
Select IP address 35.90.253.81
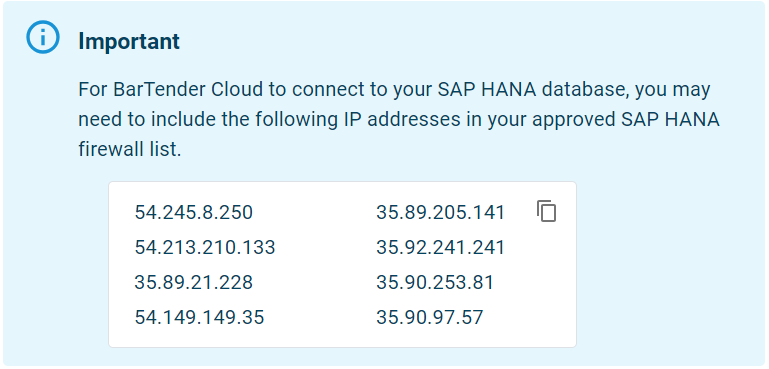pyautogui.click(x=435, y=283)
